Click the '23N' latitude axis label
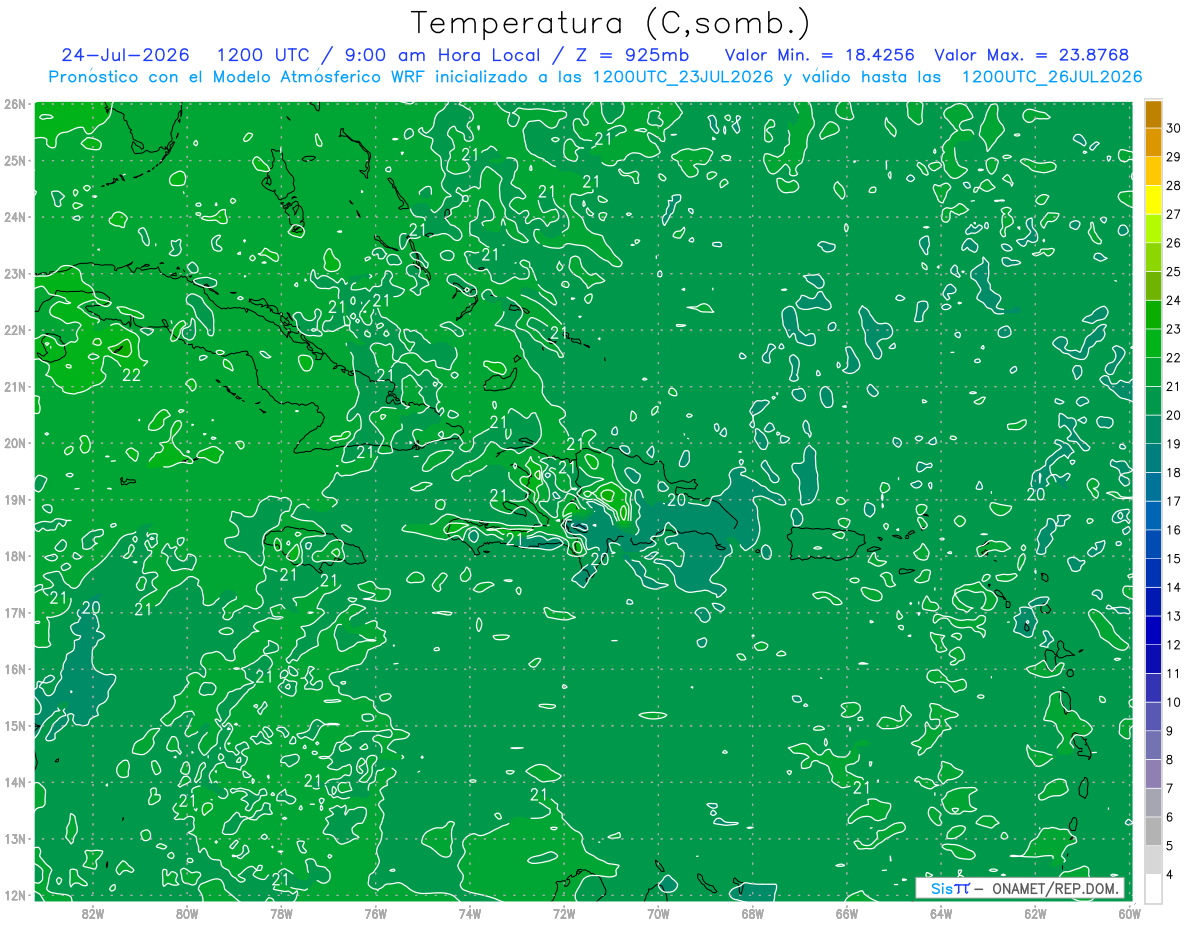The width and height of the screenshot is (1200, 927). coord(14,273)
